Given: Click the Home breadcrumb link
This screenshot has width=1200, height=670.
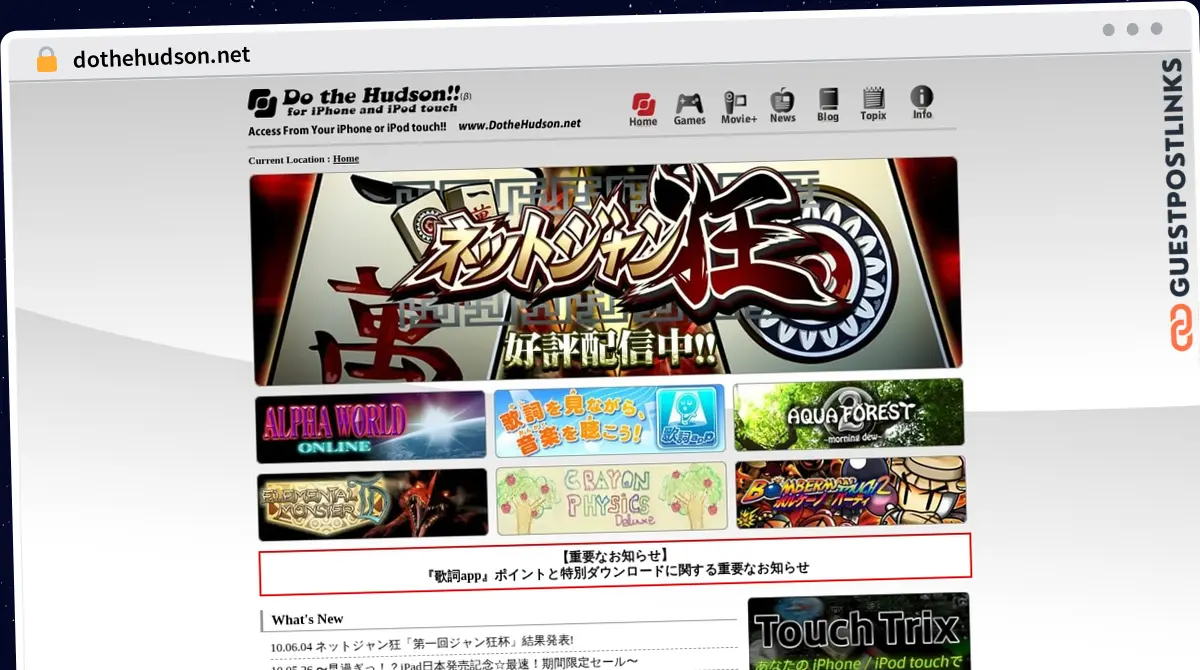Looking at the screenshot, I should [346, 159].
